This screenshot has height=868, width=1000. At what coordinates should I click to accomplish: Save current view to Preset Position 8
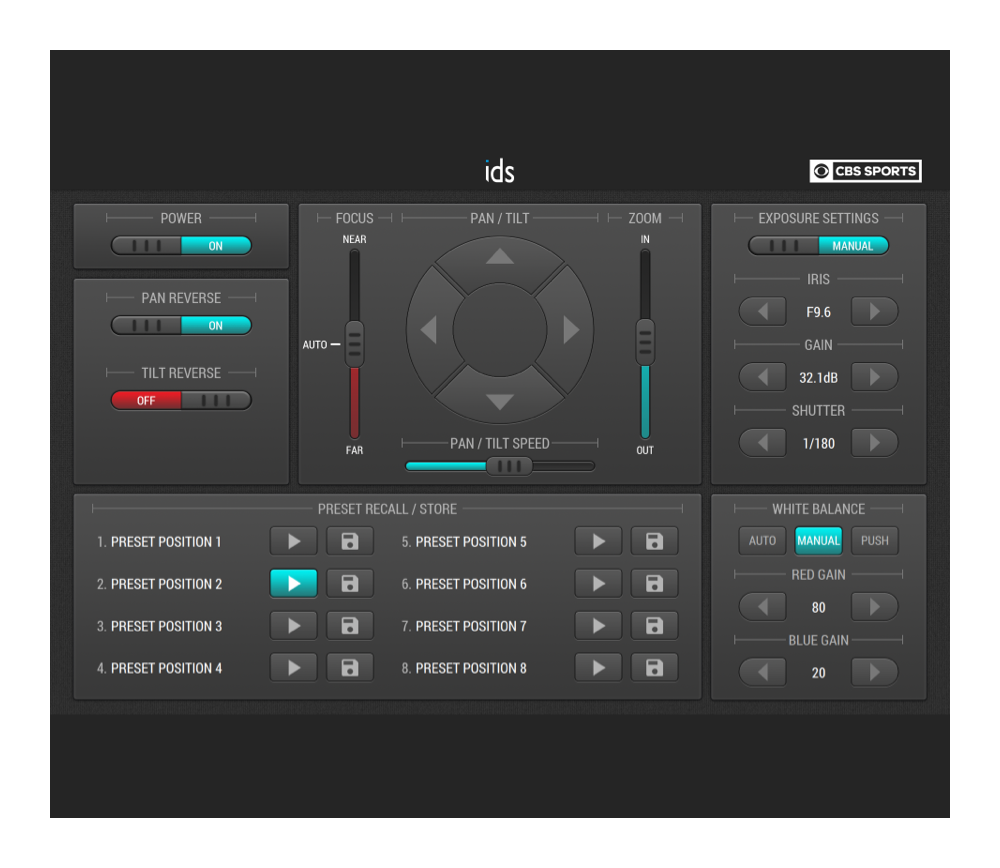coord(654,667)
